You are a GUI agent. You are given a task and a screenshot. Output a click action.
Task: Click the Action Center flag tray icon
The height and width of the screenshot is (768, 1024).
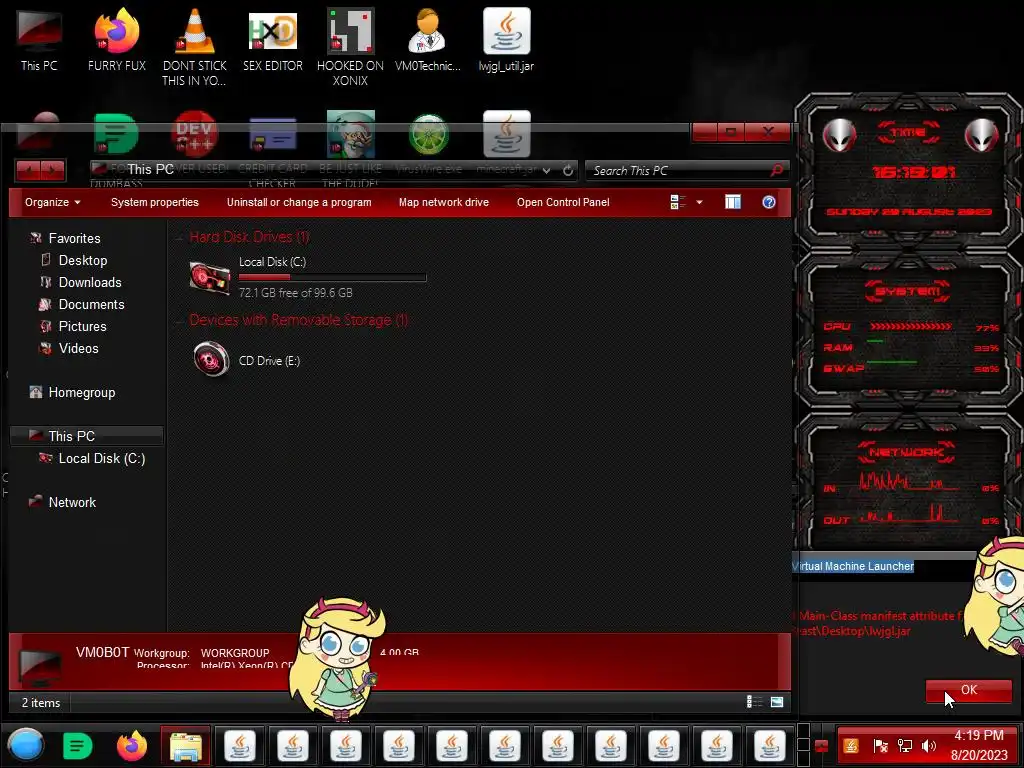click(x=880, y=746)
